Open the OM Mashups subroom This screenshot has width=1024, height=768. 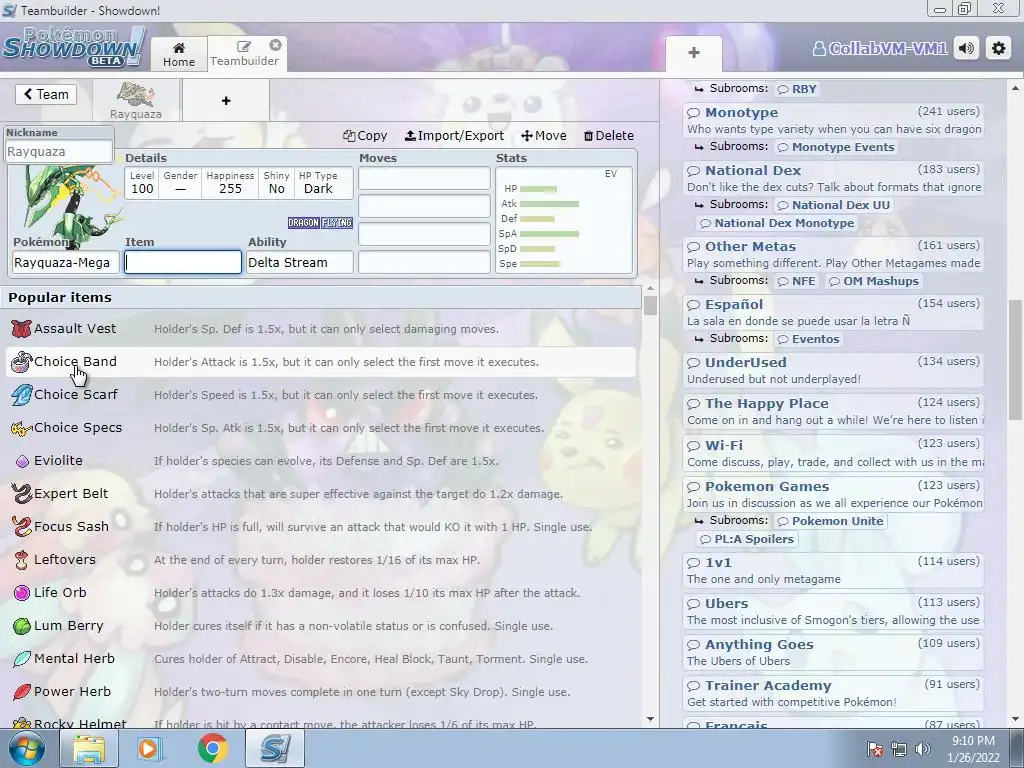click(x=873, y=281)
